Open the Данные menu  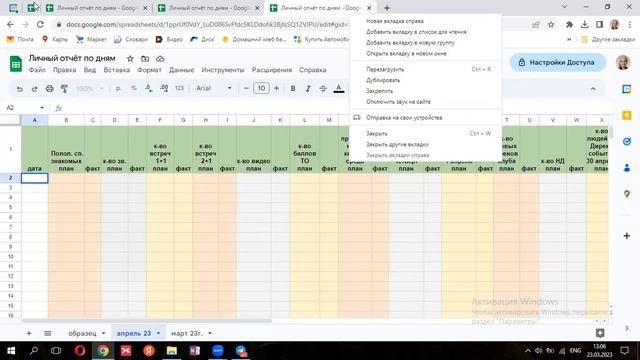[182, 70]
